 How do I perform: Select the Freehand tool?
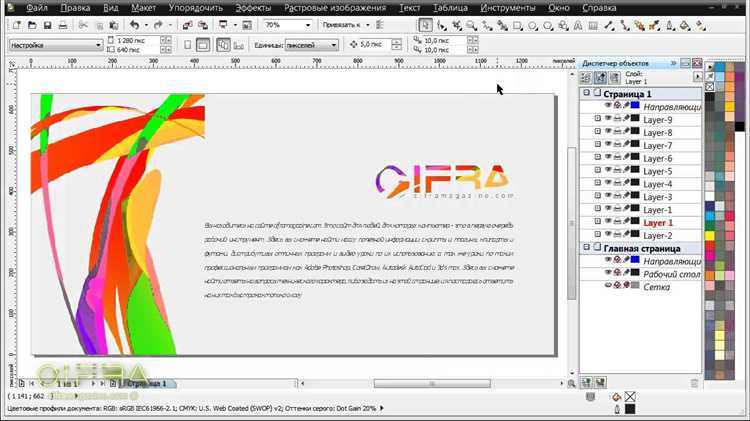click(x=487, y=25)
